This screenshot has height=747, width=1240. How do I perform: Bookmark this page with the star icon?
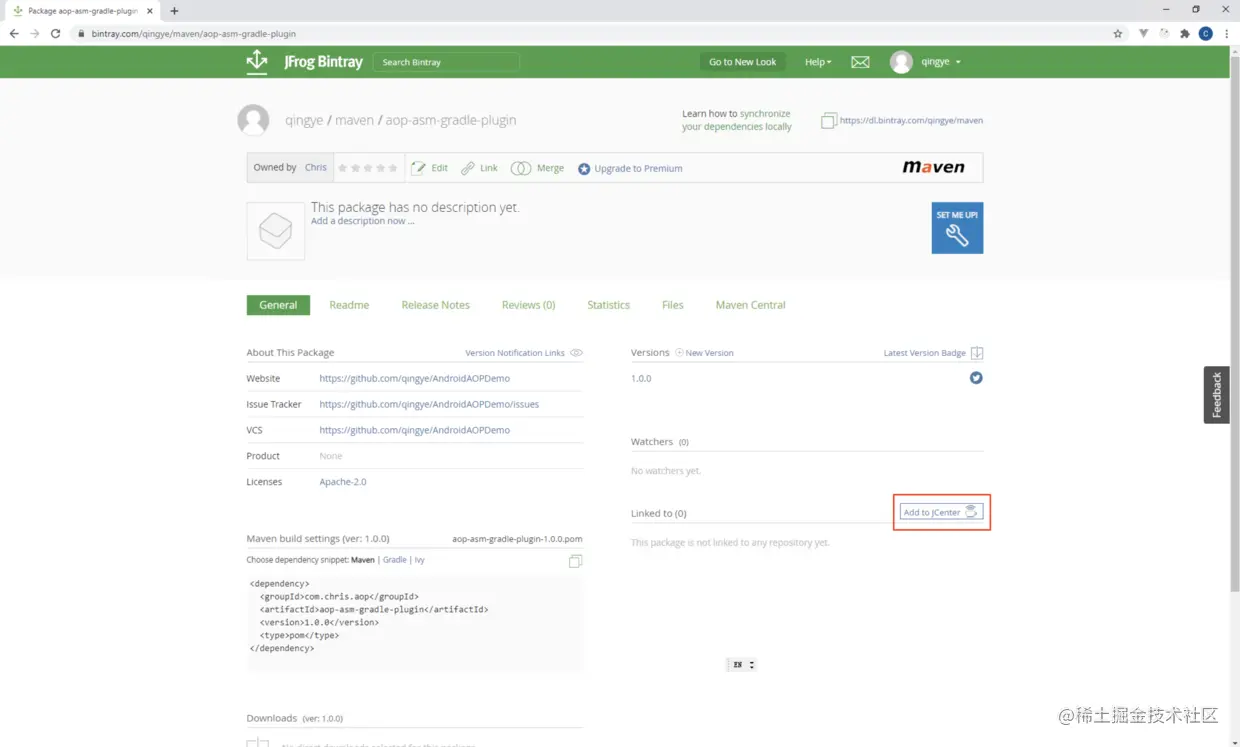[x=1118, y=33]
